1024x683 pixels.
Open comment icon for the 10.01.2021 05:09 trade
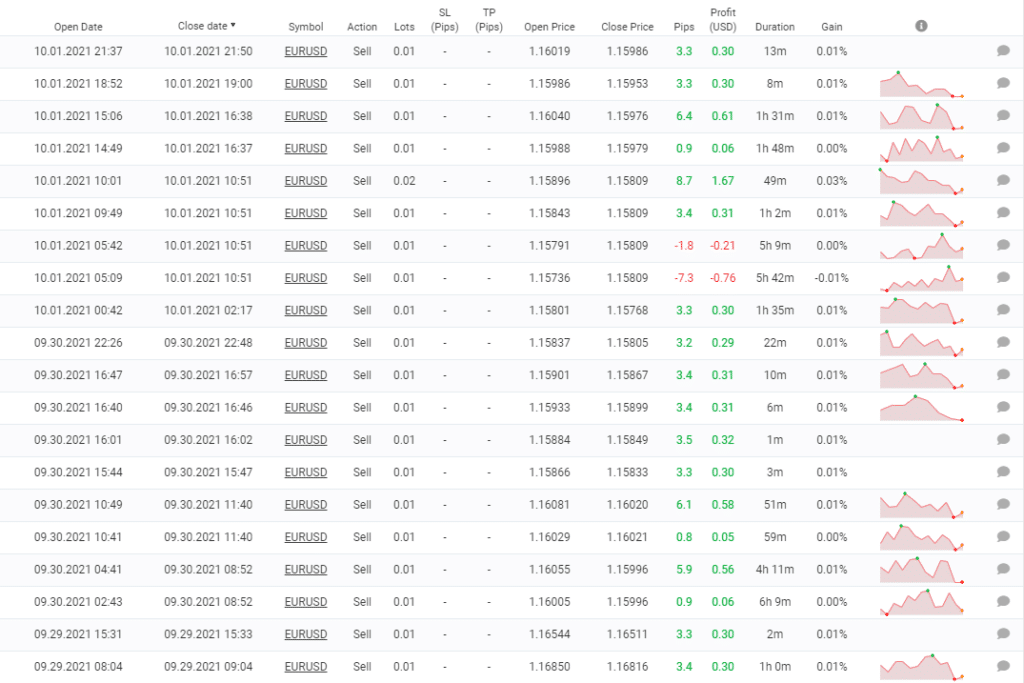tap(1003, 278)
